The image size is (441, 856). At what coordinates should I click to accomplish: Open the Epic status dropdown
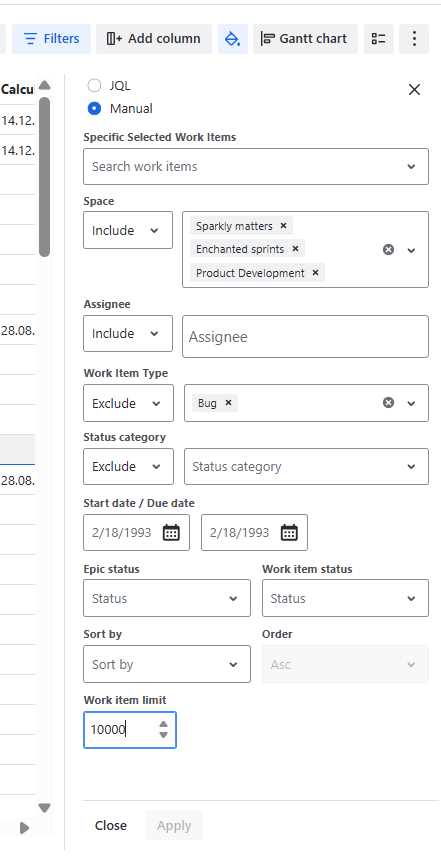167,598
